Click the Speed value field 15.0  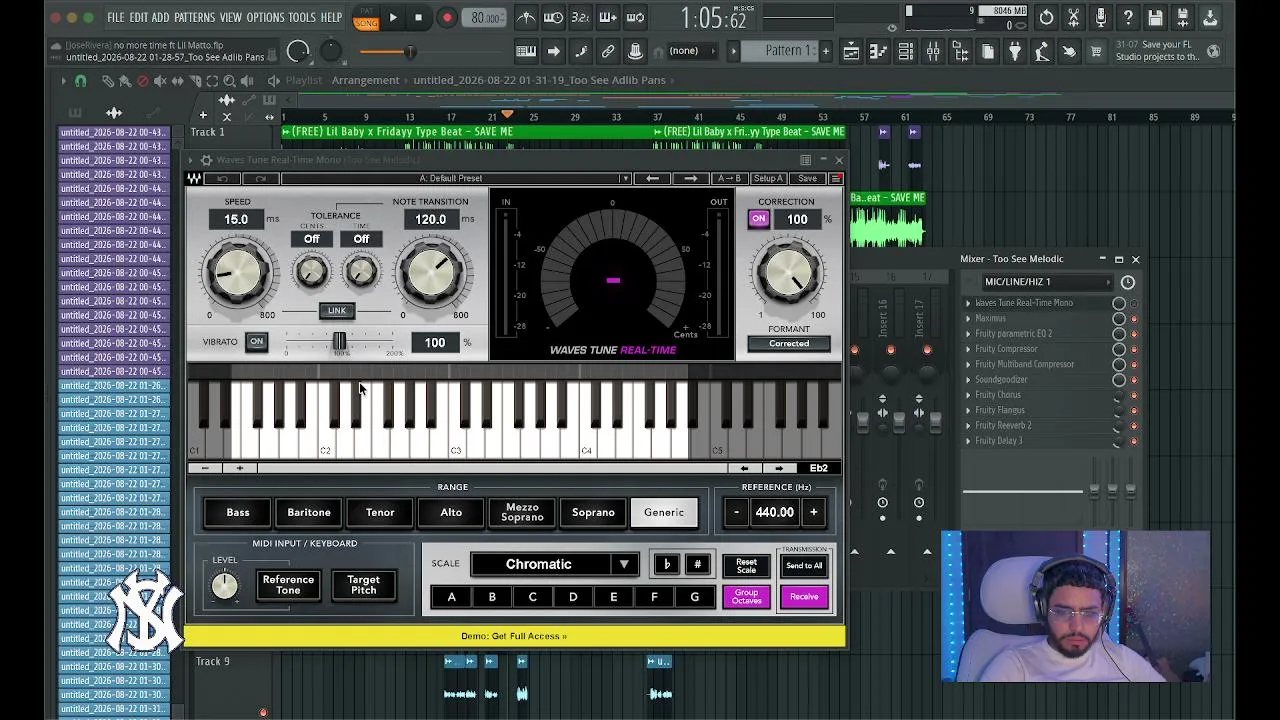point(236,219)
